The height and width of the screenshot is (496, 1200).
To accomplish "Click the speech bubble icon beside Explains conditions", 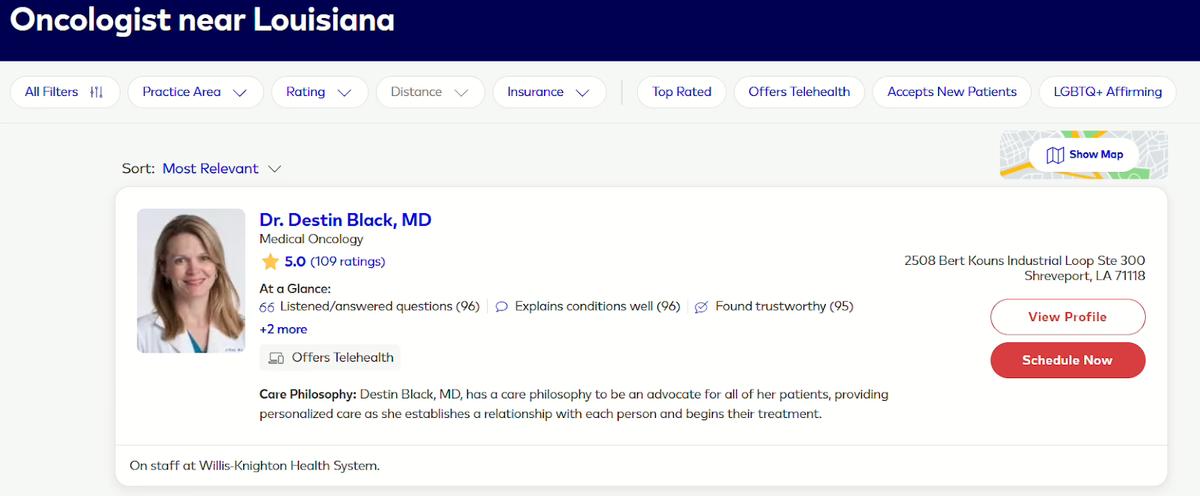I will pos(502,307).
